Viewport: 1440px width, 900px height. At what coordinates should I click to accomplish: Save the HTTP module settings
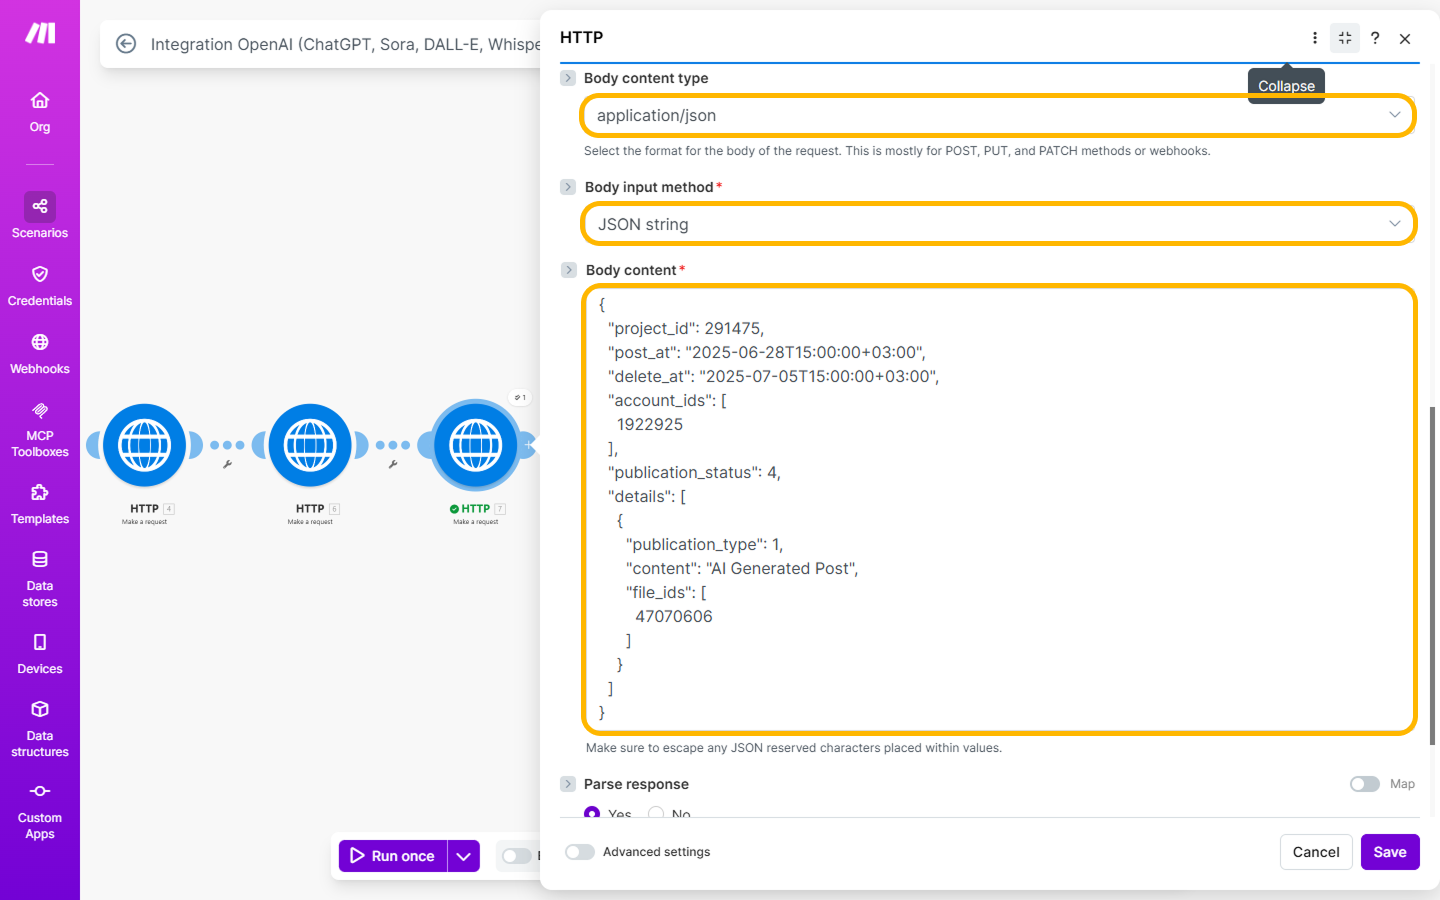pos(1389,852)
